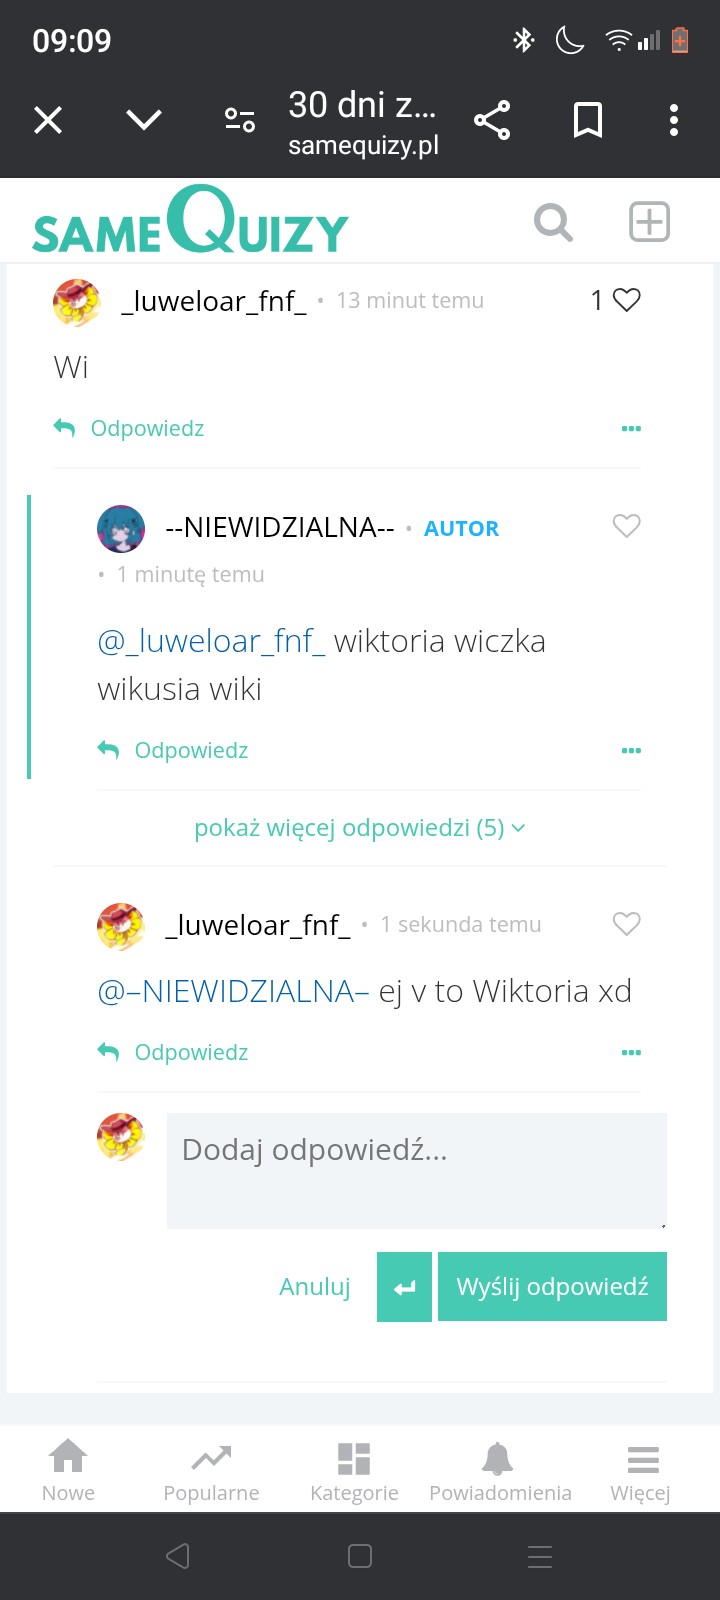Open the search magnifier icon

point(553,222)
